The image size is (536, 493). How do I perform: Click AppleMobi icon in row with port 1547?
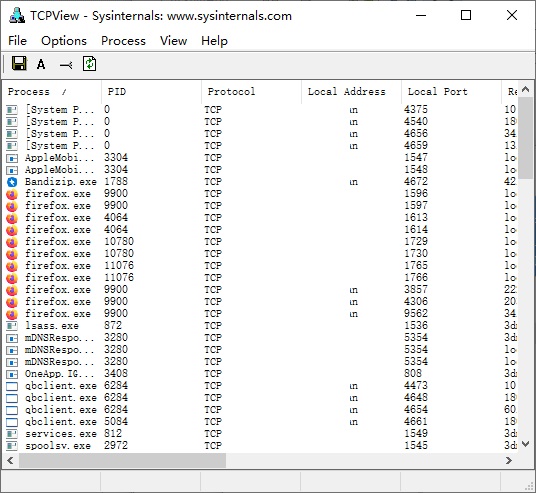tap(12, 158)
